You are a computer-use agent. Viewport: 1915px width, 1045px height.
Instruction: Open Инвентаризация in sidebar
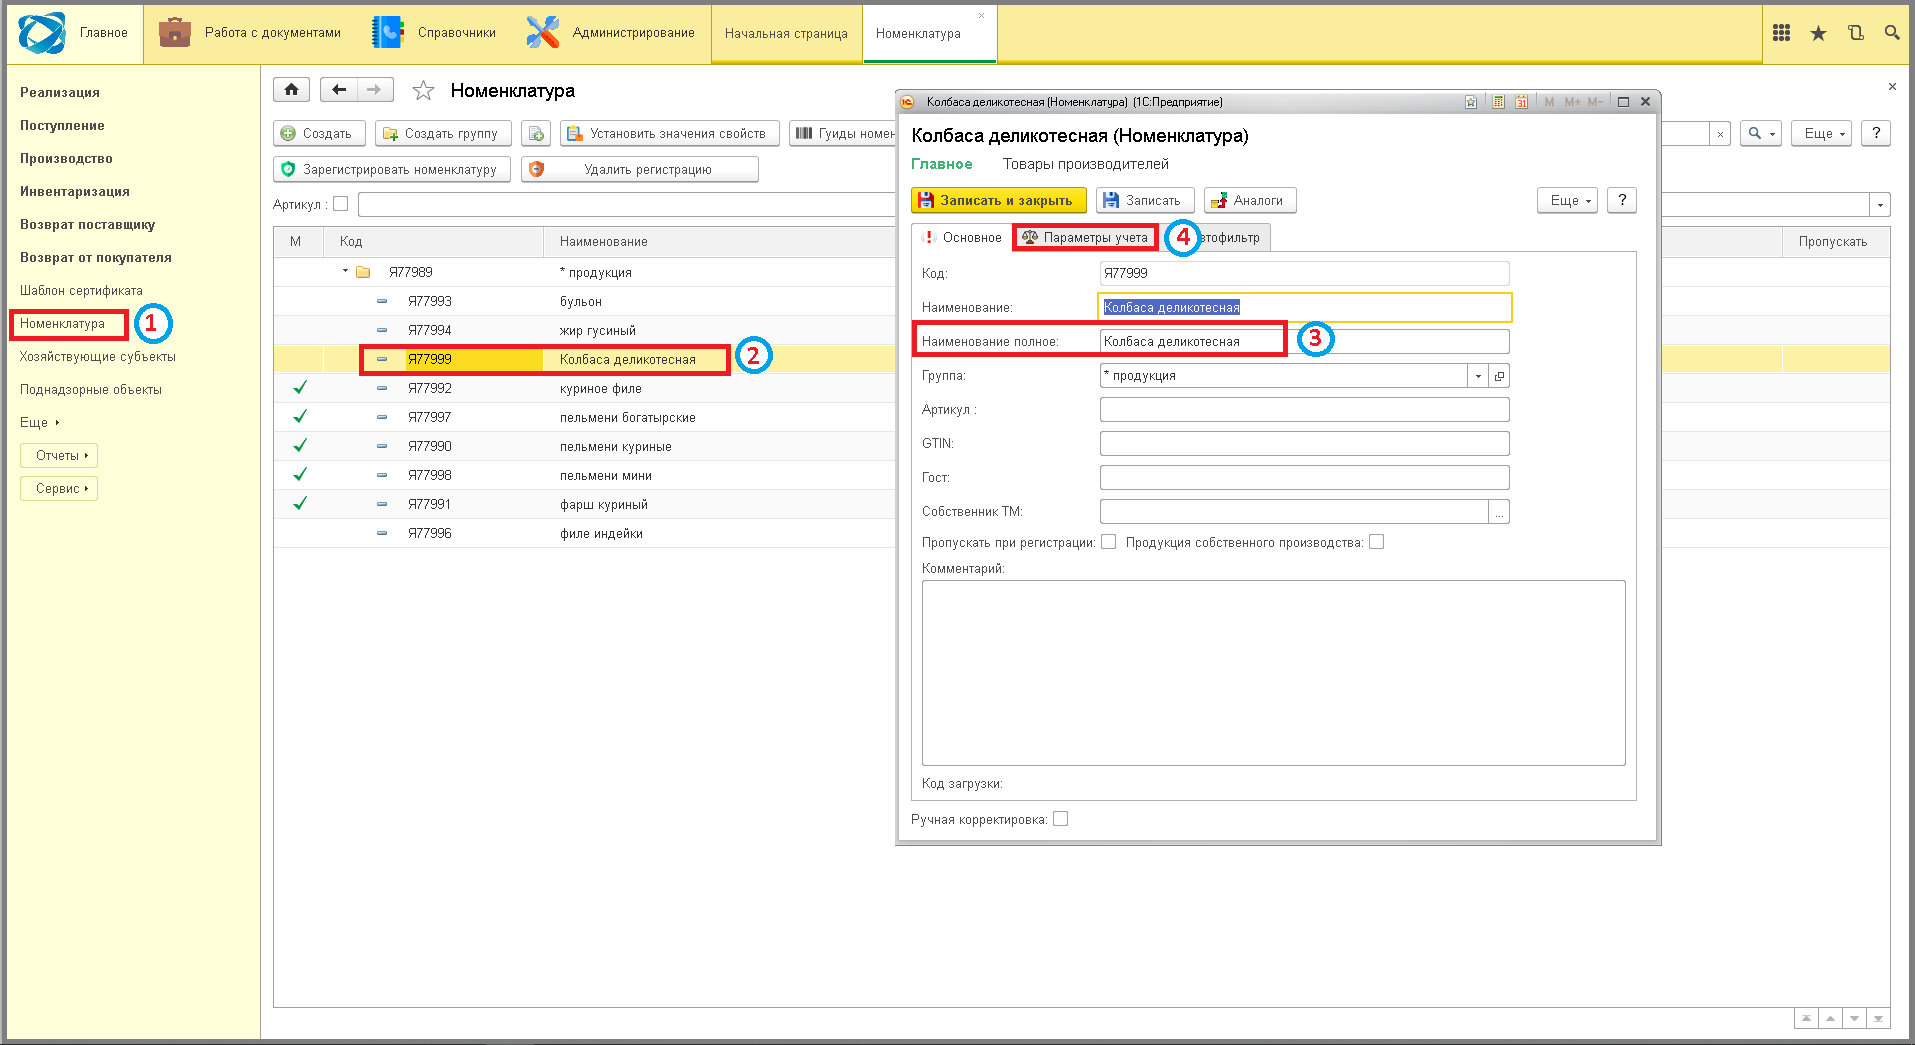coord(75,191)
